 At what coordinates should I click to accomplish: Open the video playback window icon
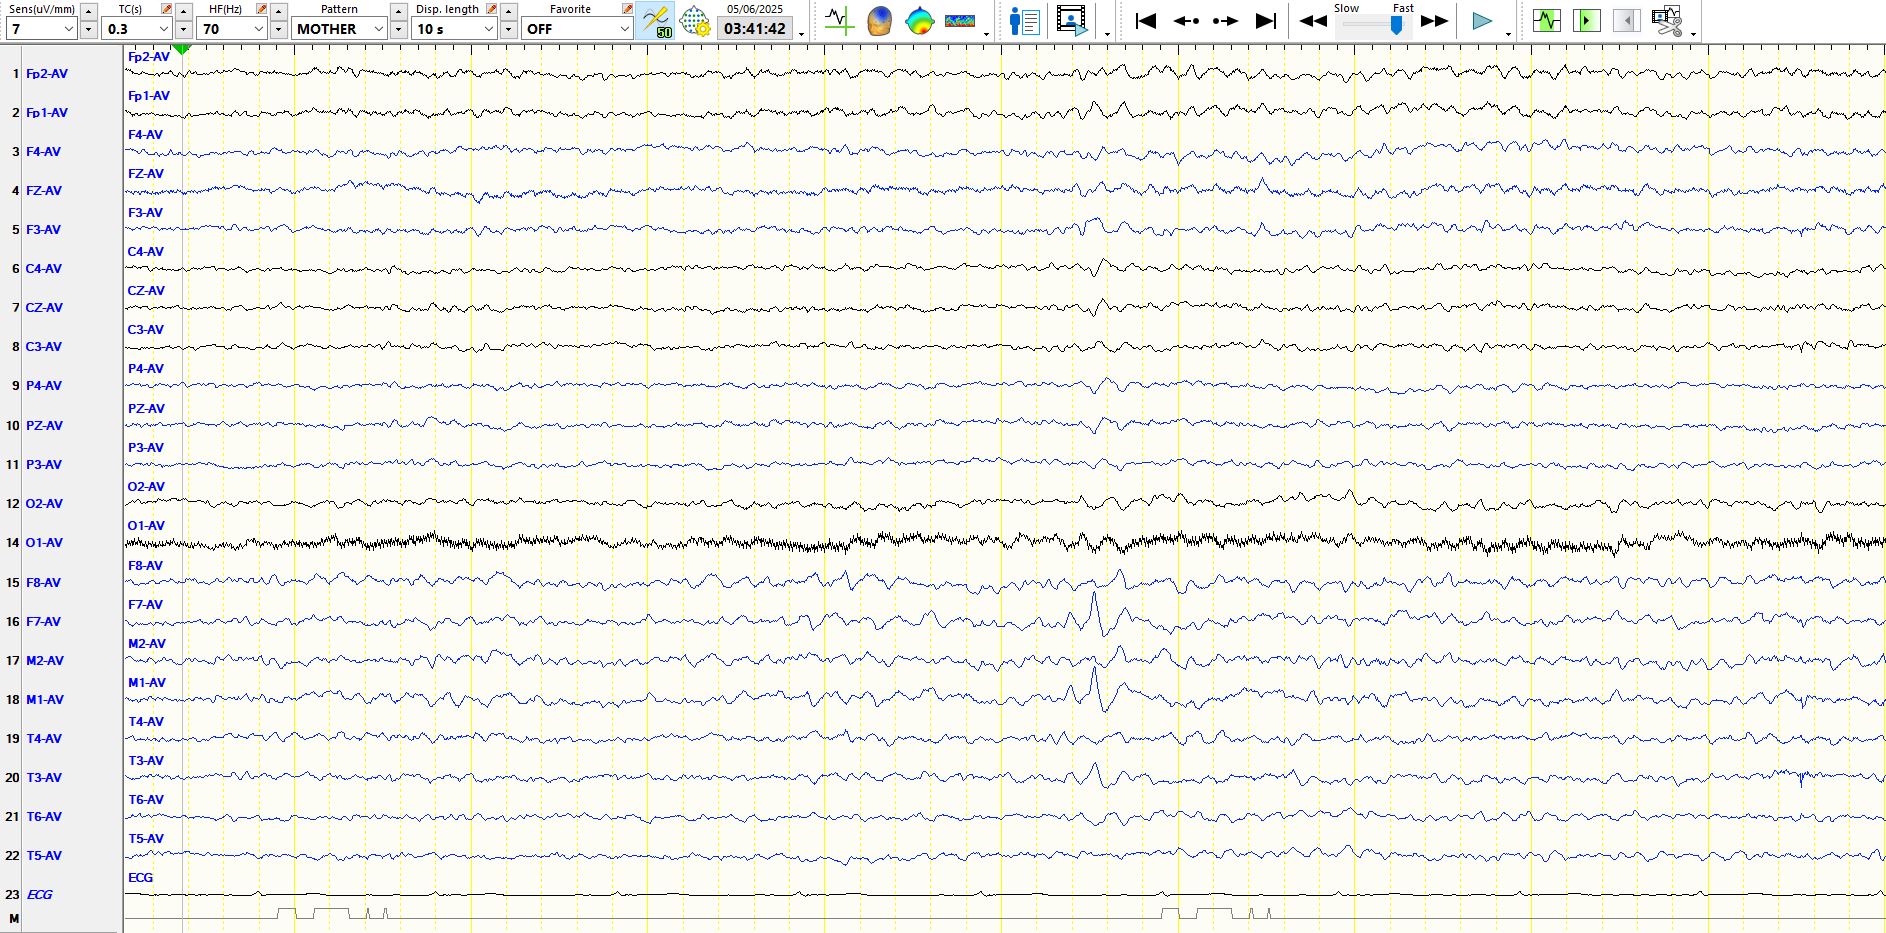click(x=1072, y=20)
